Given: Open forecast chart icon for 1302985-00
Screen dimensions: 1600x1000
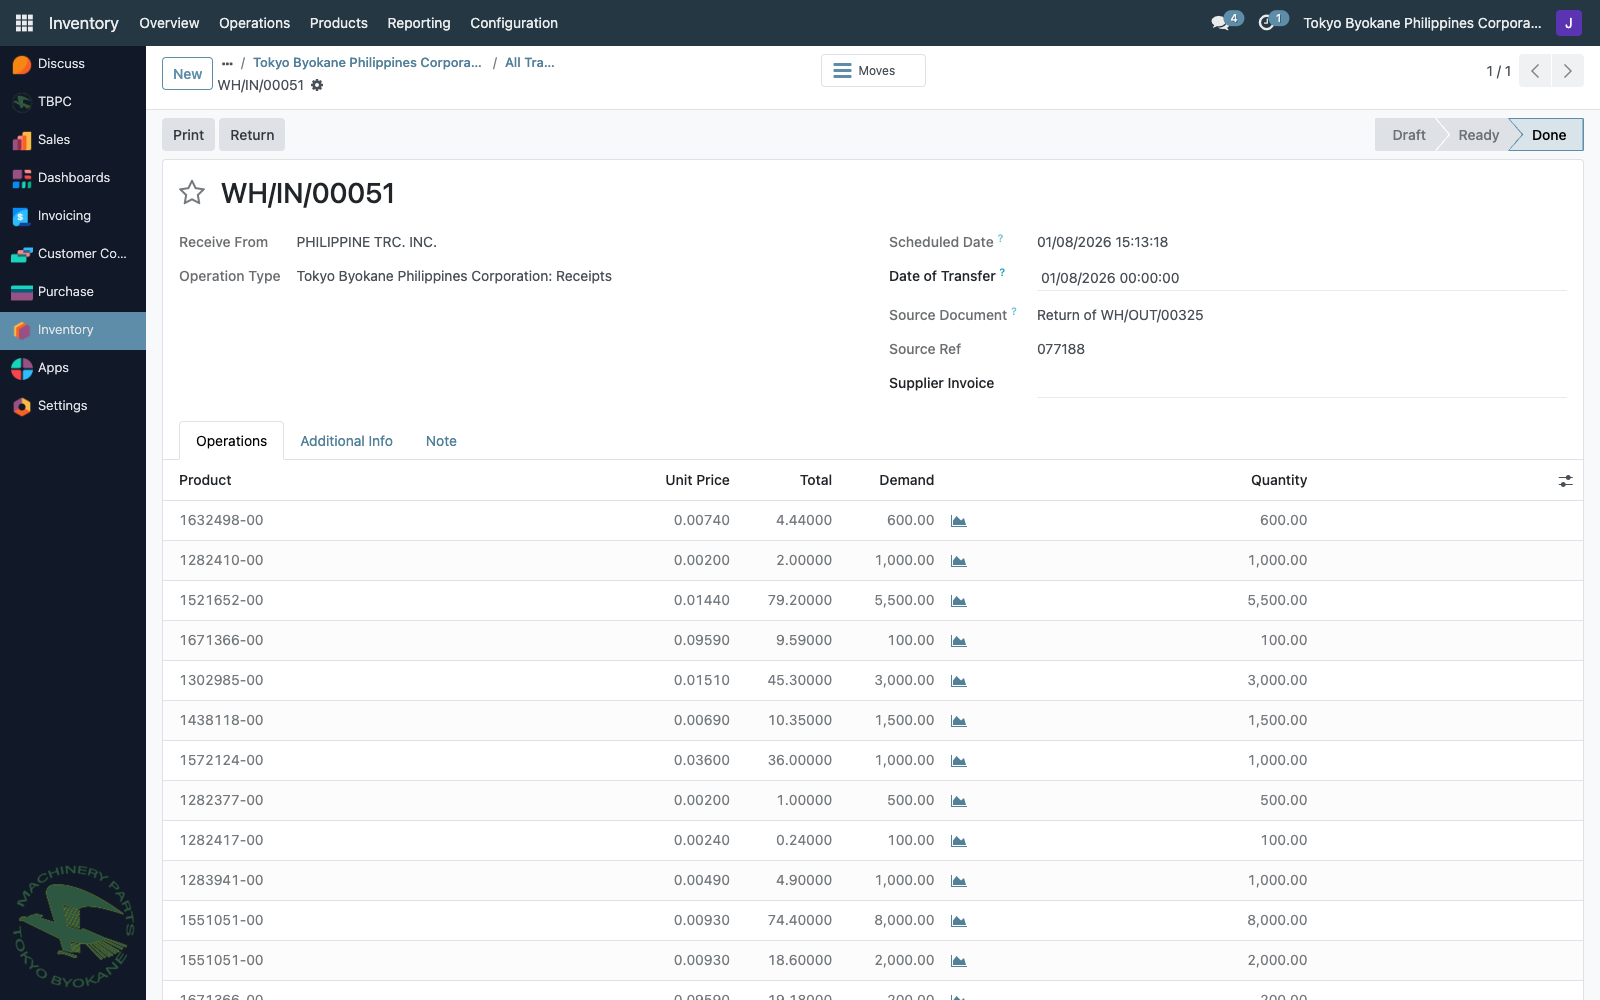Looking at the screenshot, I should (x=958, y=681).
